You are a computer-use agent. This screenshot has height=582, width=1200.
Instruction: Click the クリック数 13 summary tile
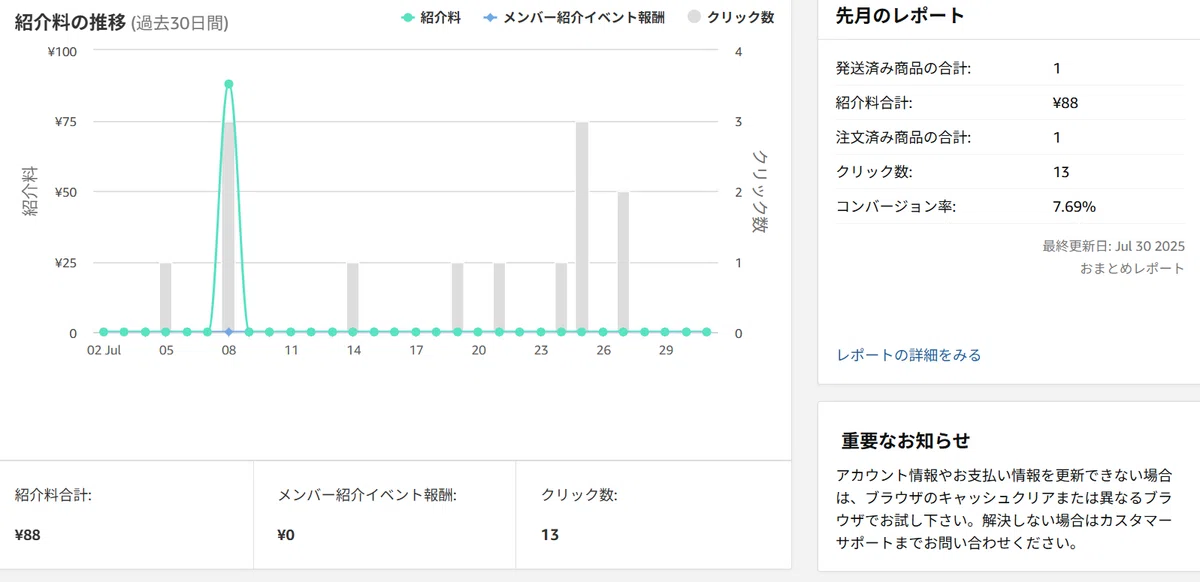(x=653, y=515)
